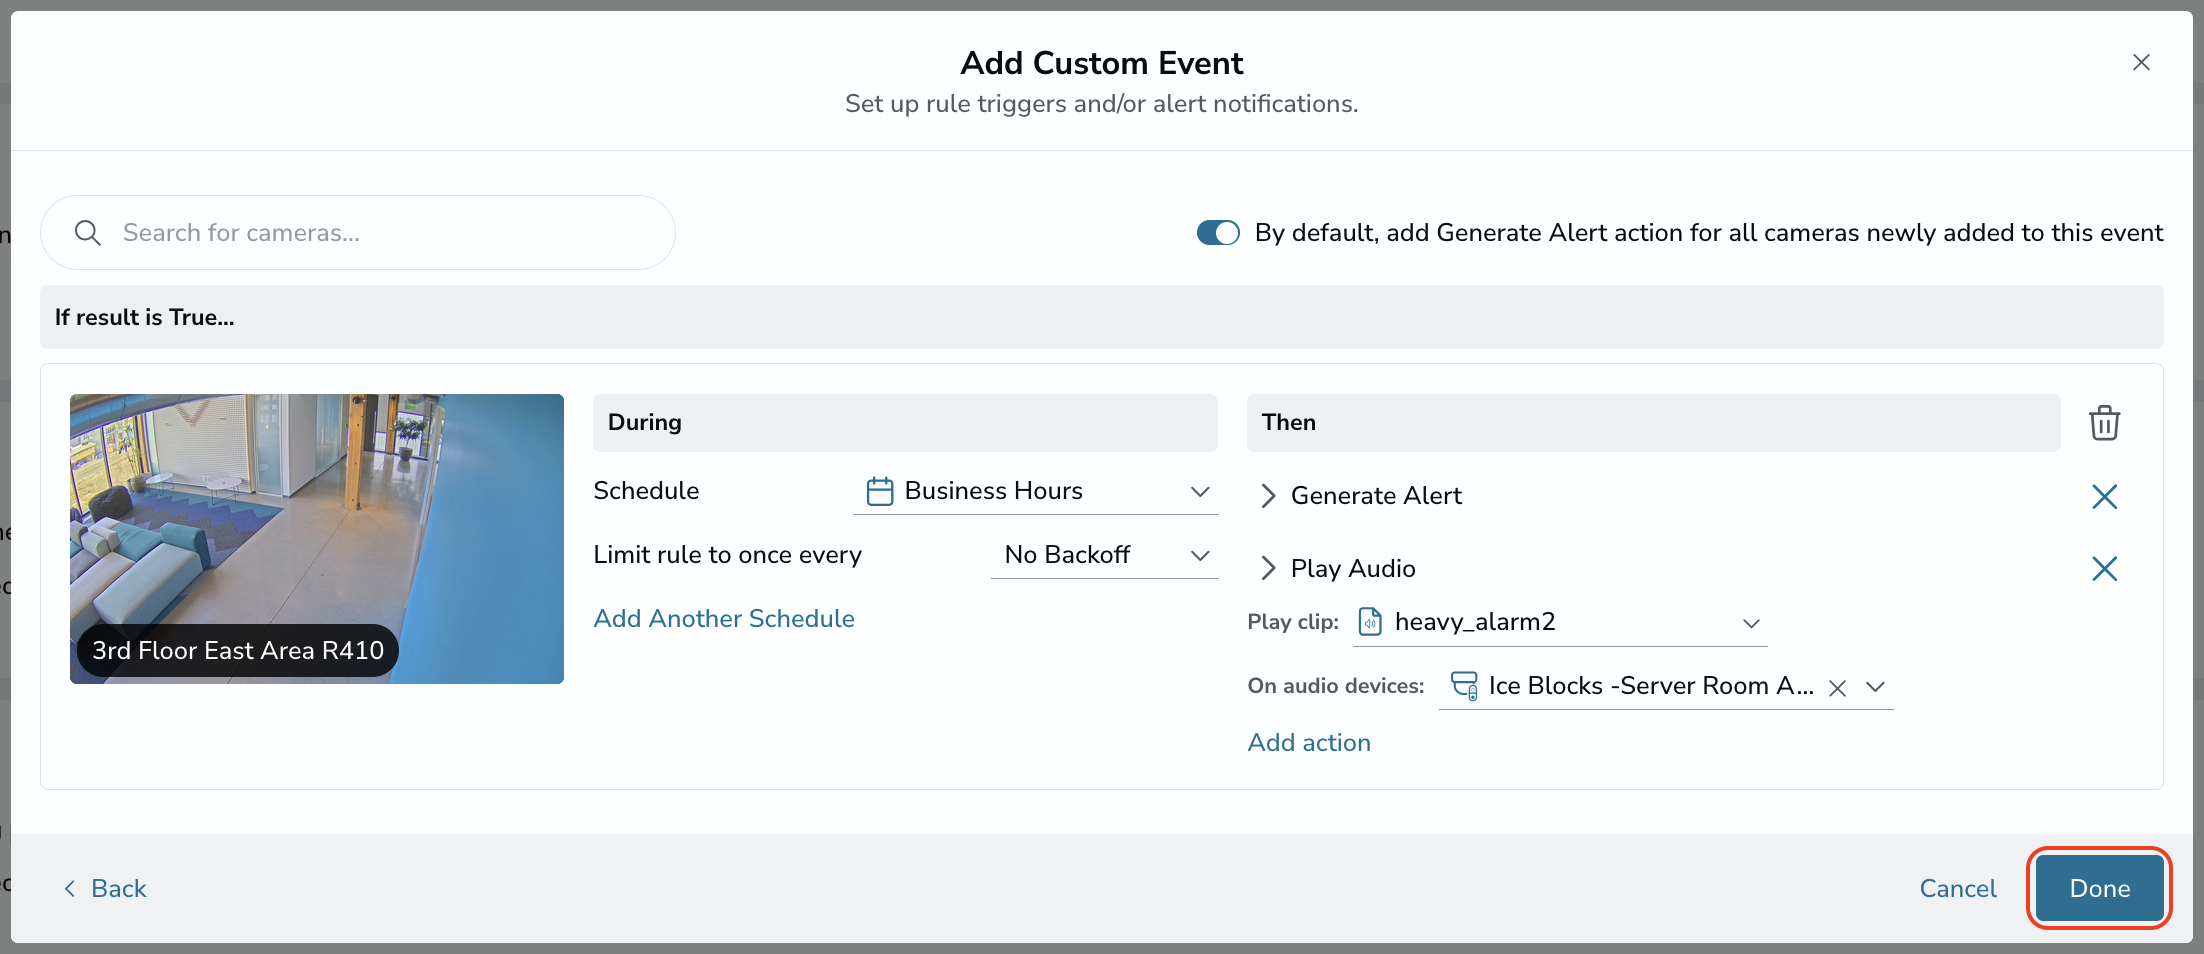Click Add Another Schedule link
This screenshot has height=954, width=2204.
(x=724, y=619)
